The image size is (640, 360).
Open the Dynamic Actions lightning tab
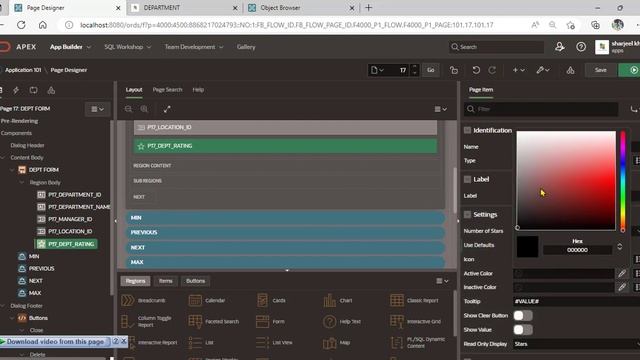click(16, 90)
